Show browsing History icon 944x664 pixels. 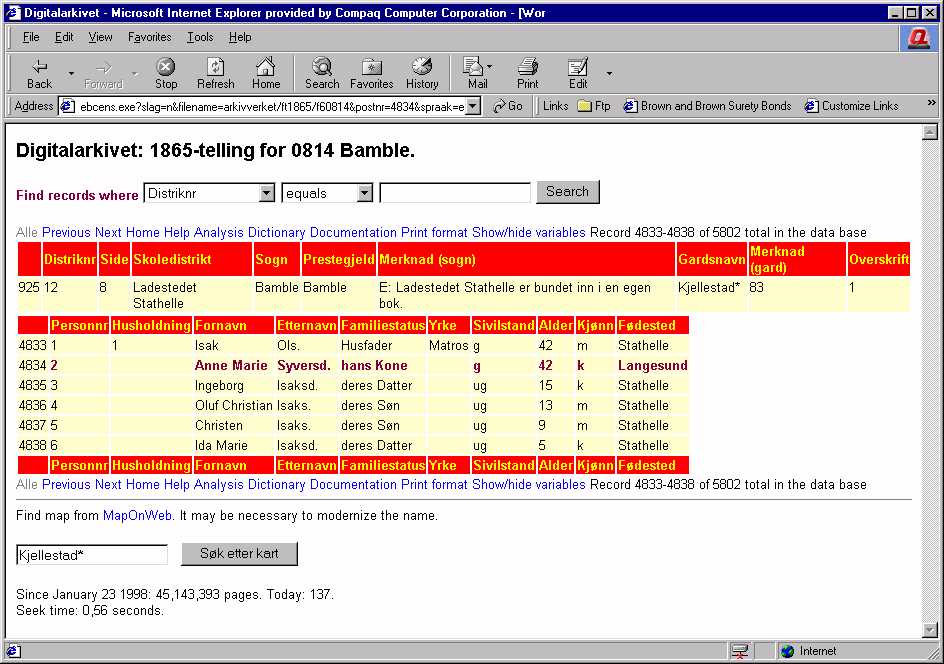coord(422,73)
